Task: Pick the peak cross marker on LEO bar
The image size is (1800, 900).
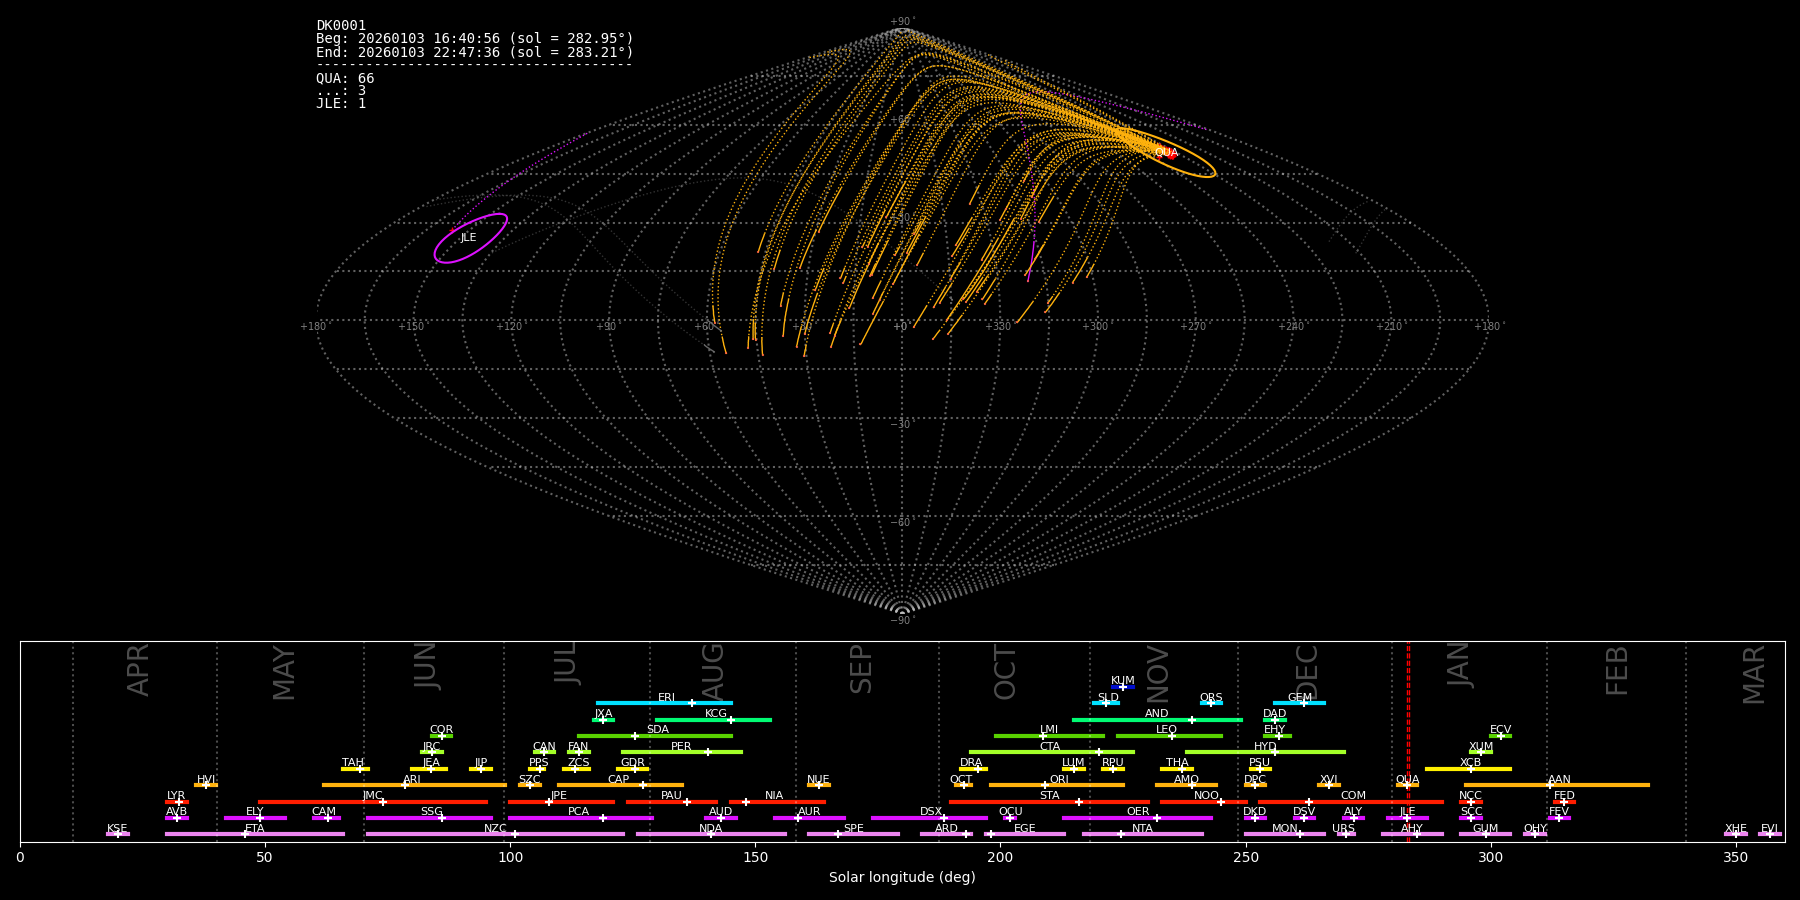Action: click(x=1172, y=736)
